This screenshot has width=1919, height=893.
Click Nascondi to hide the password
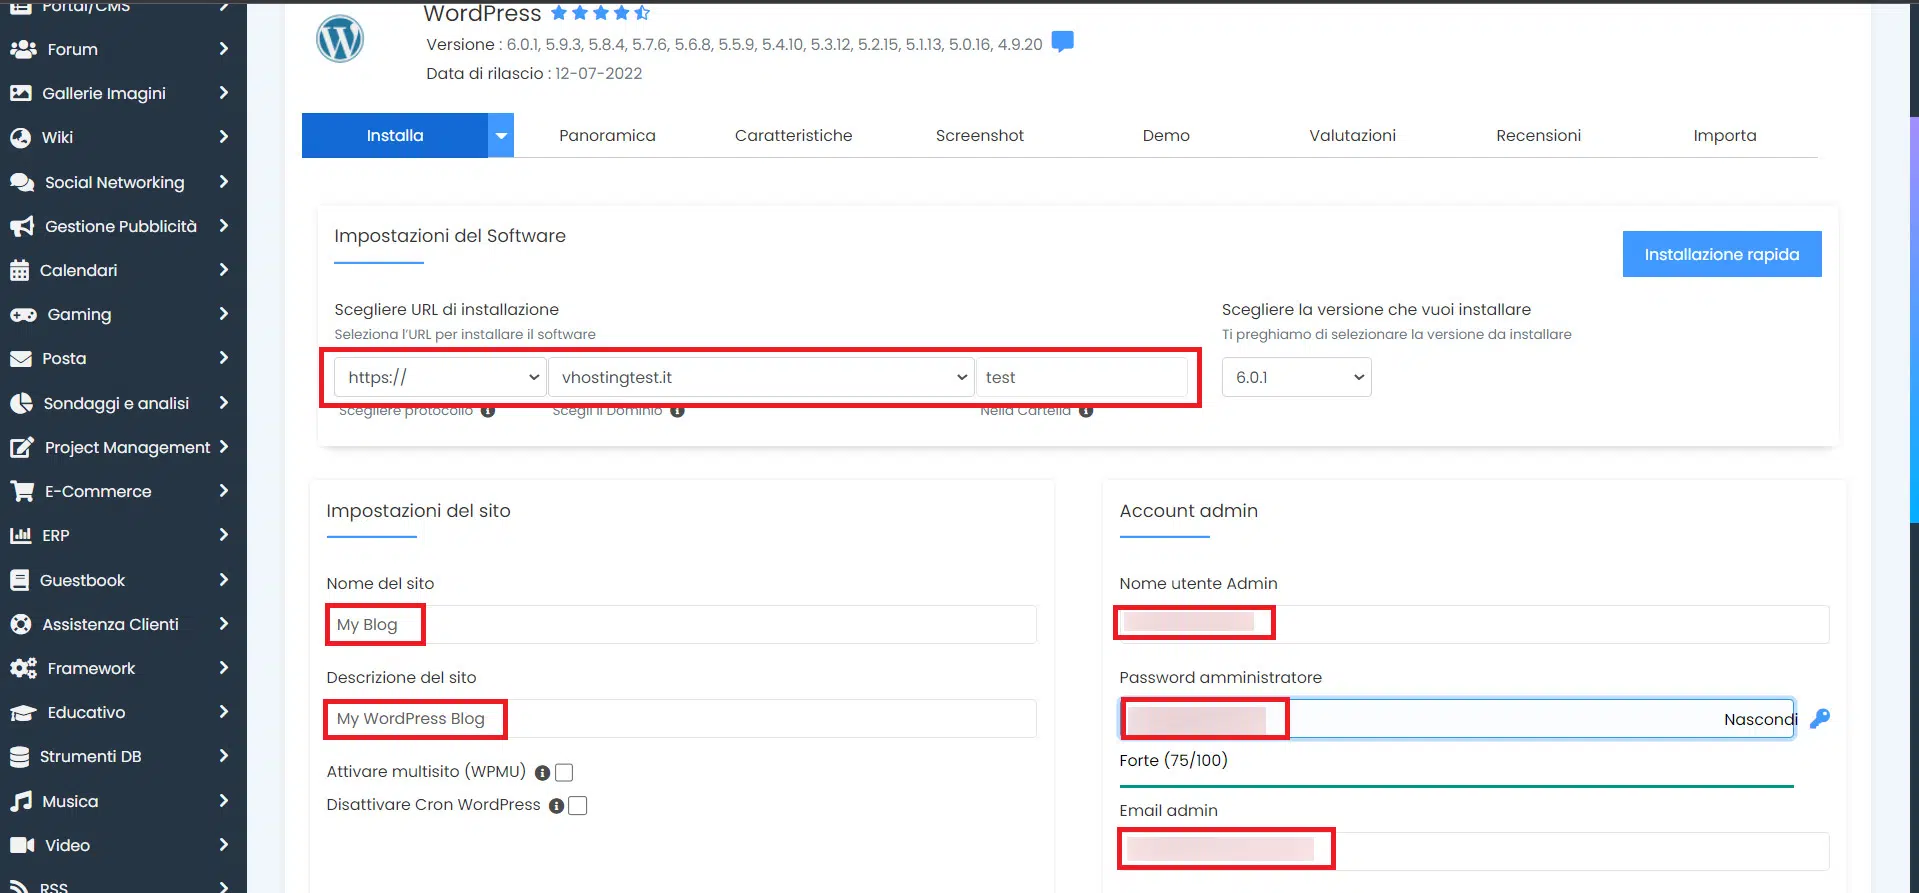coord(1760,719)
